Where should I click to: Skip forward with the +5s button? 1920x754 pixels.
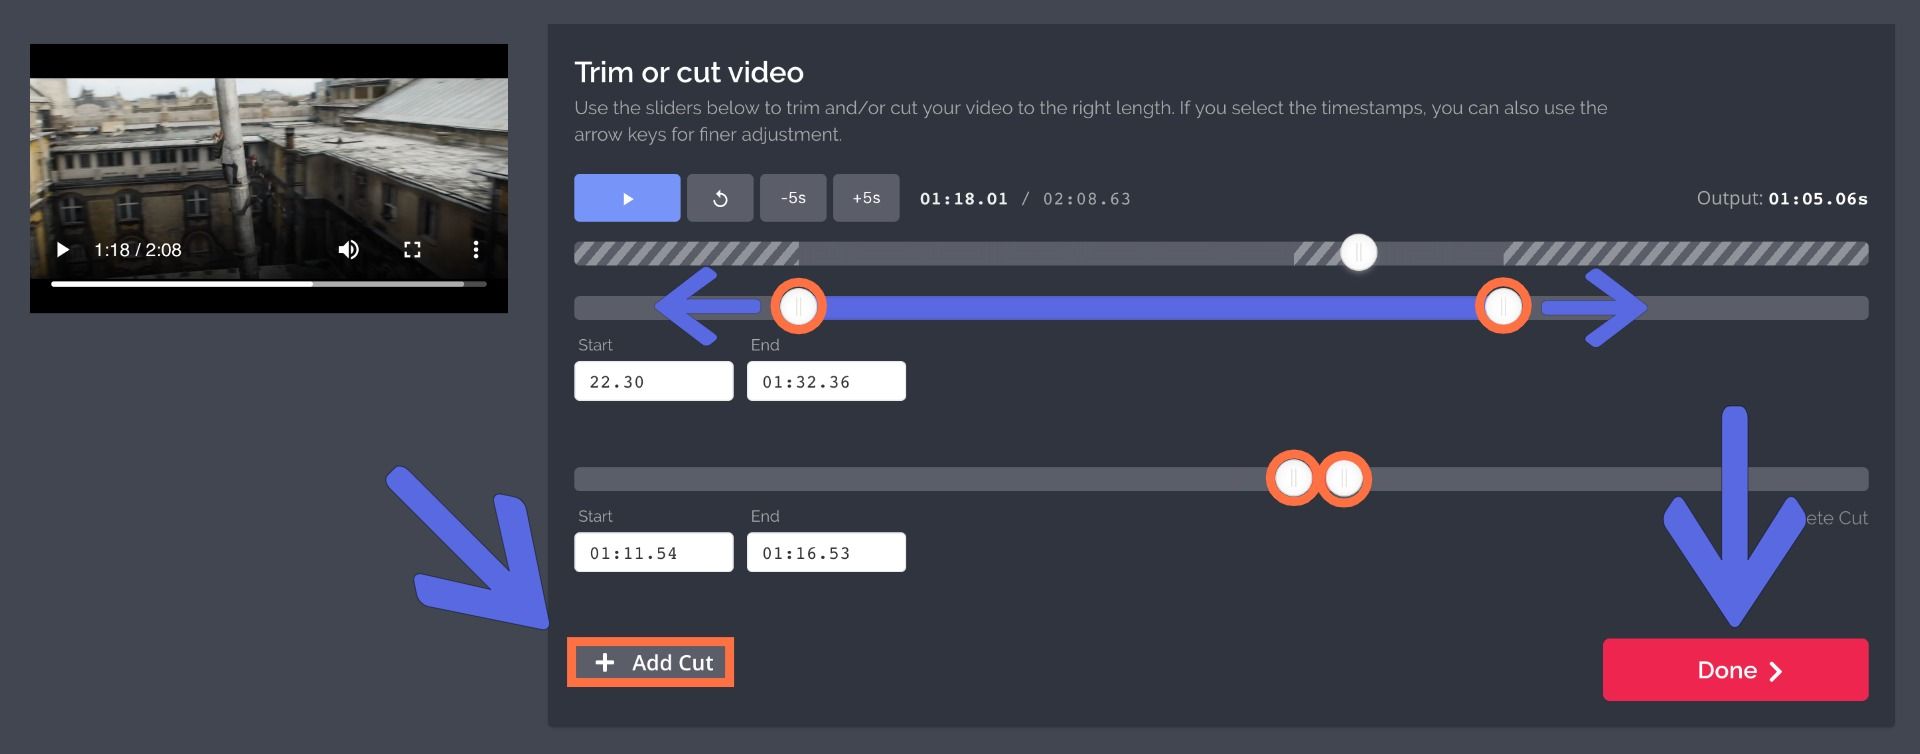pyautogui.click(x=866, y=198)
